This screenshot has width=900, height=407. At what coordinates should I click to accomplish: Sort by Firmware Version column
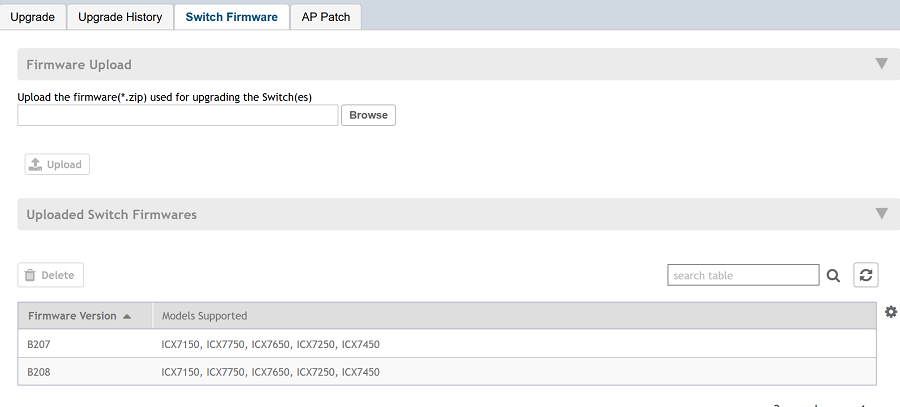click(79, 316)
